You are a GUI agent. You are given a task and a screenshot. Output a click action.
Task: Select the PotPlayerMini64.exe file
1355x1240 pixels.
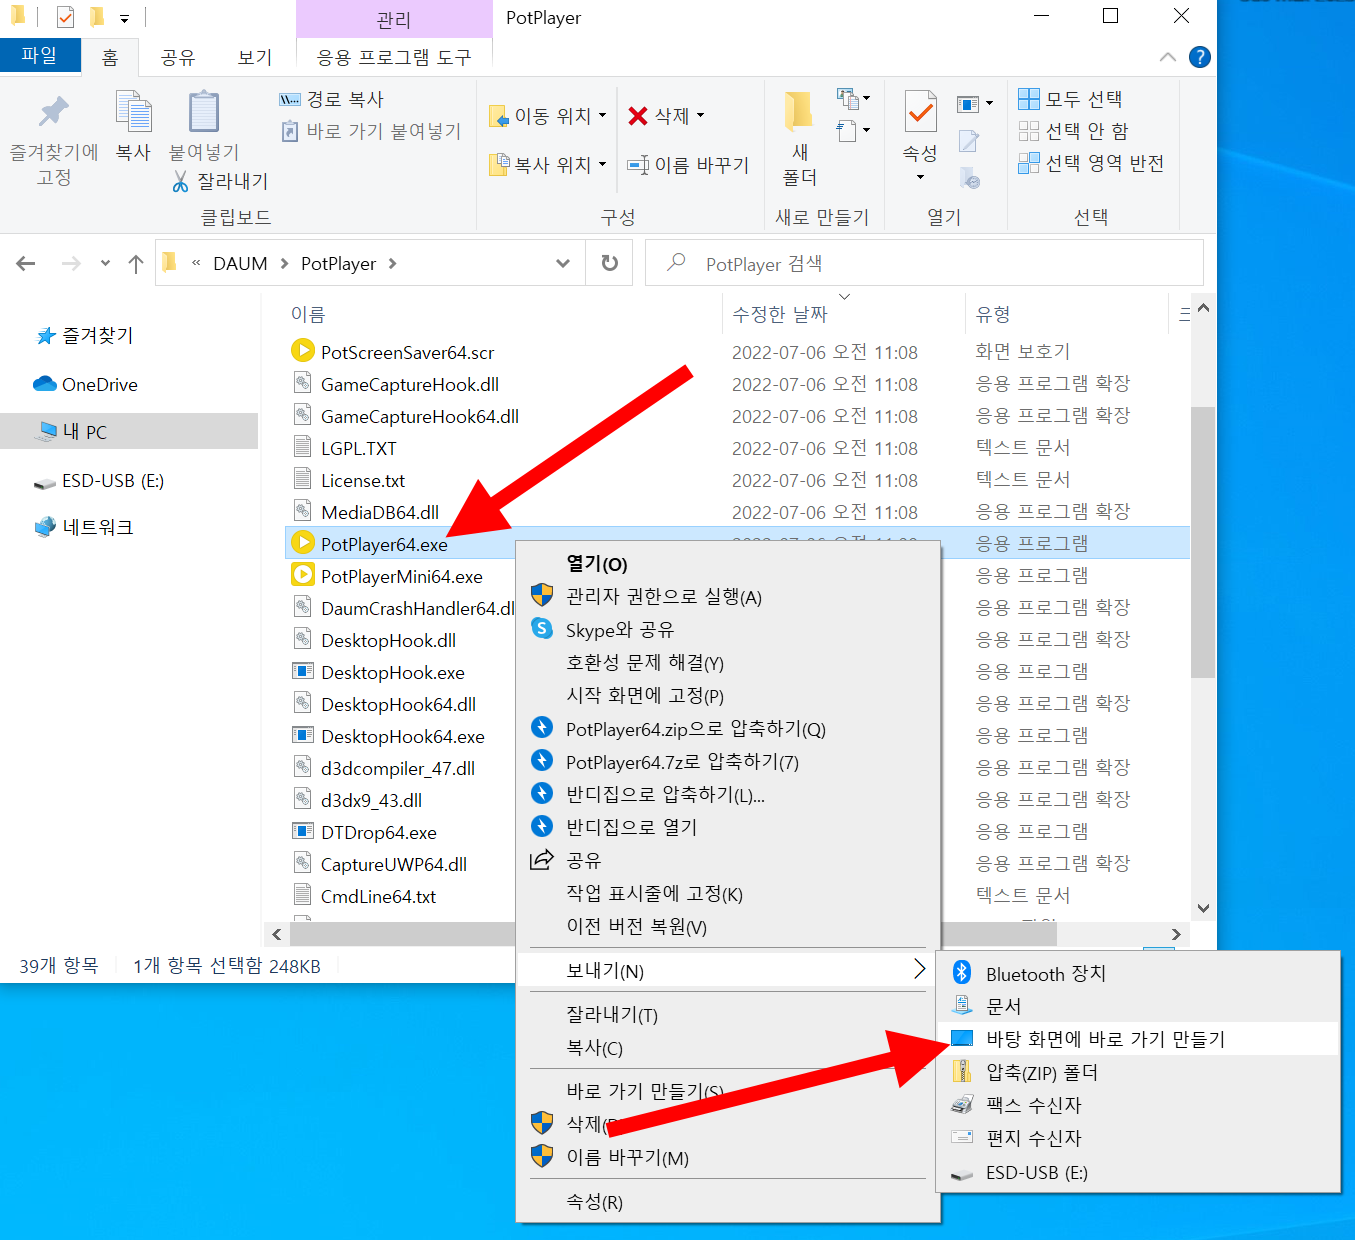401,576
